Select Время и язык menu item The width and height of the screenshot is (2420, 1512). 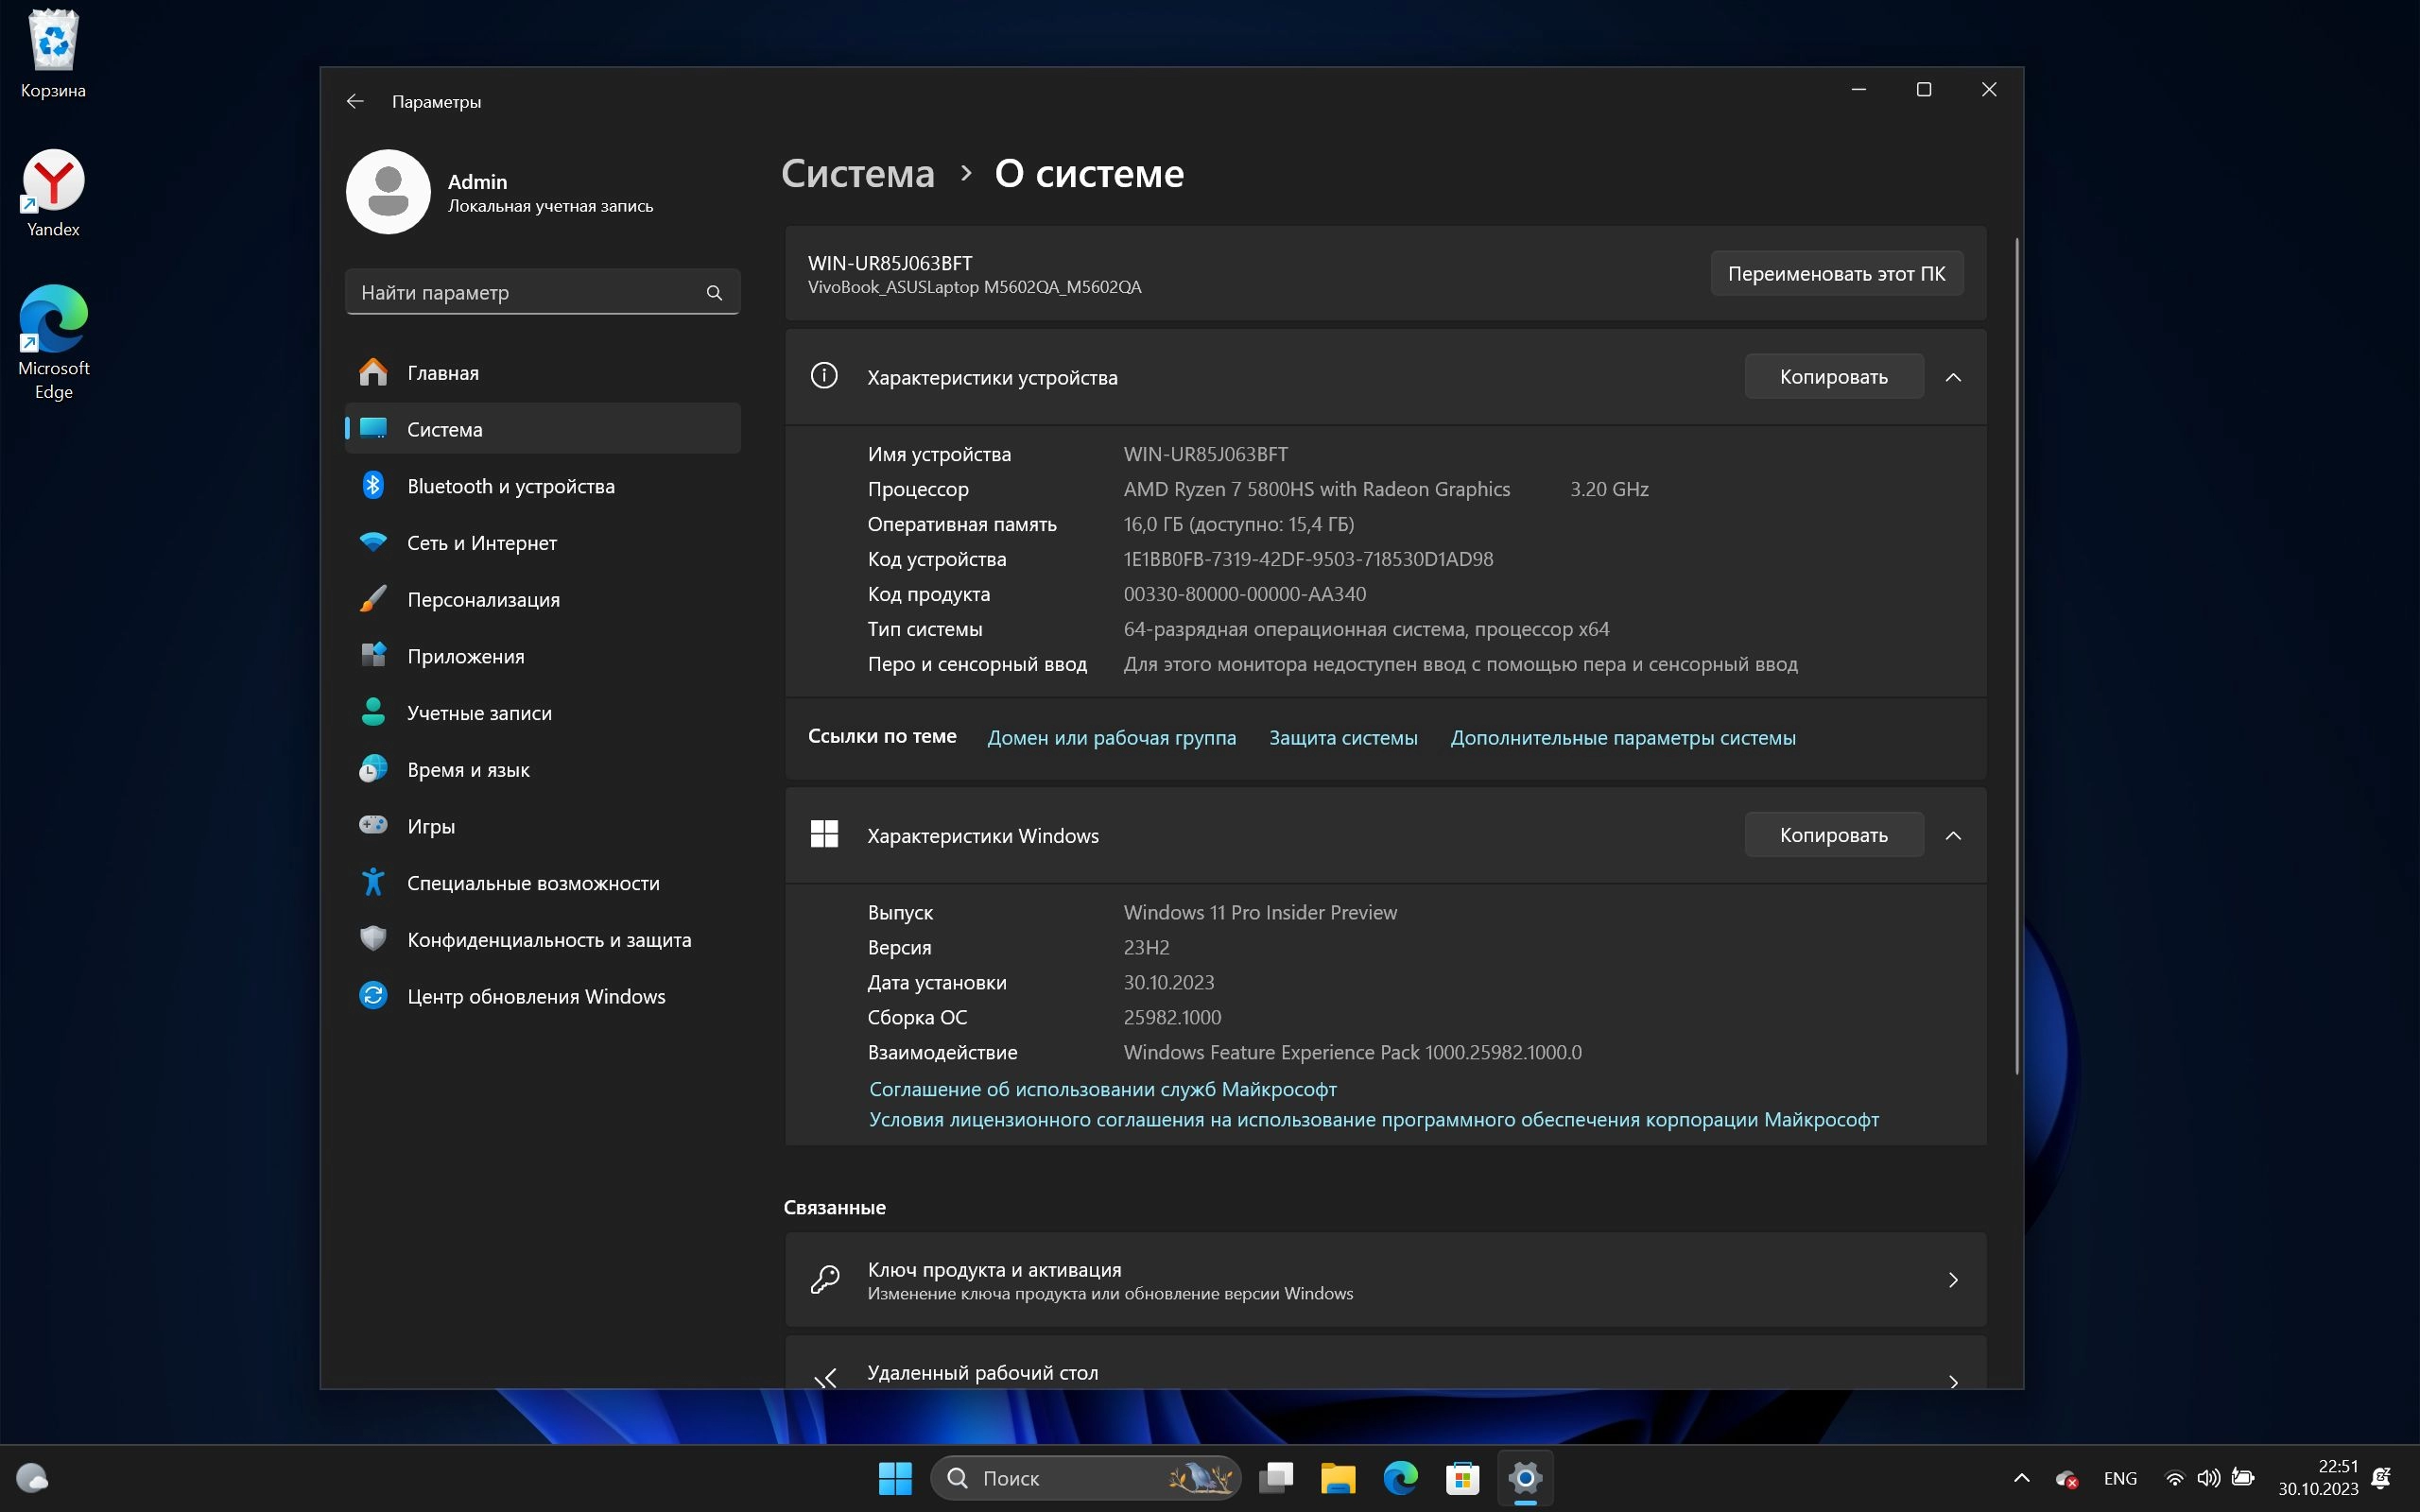pyautogui.click(x=467, y=770)
